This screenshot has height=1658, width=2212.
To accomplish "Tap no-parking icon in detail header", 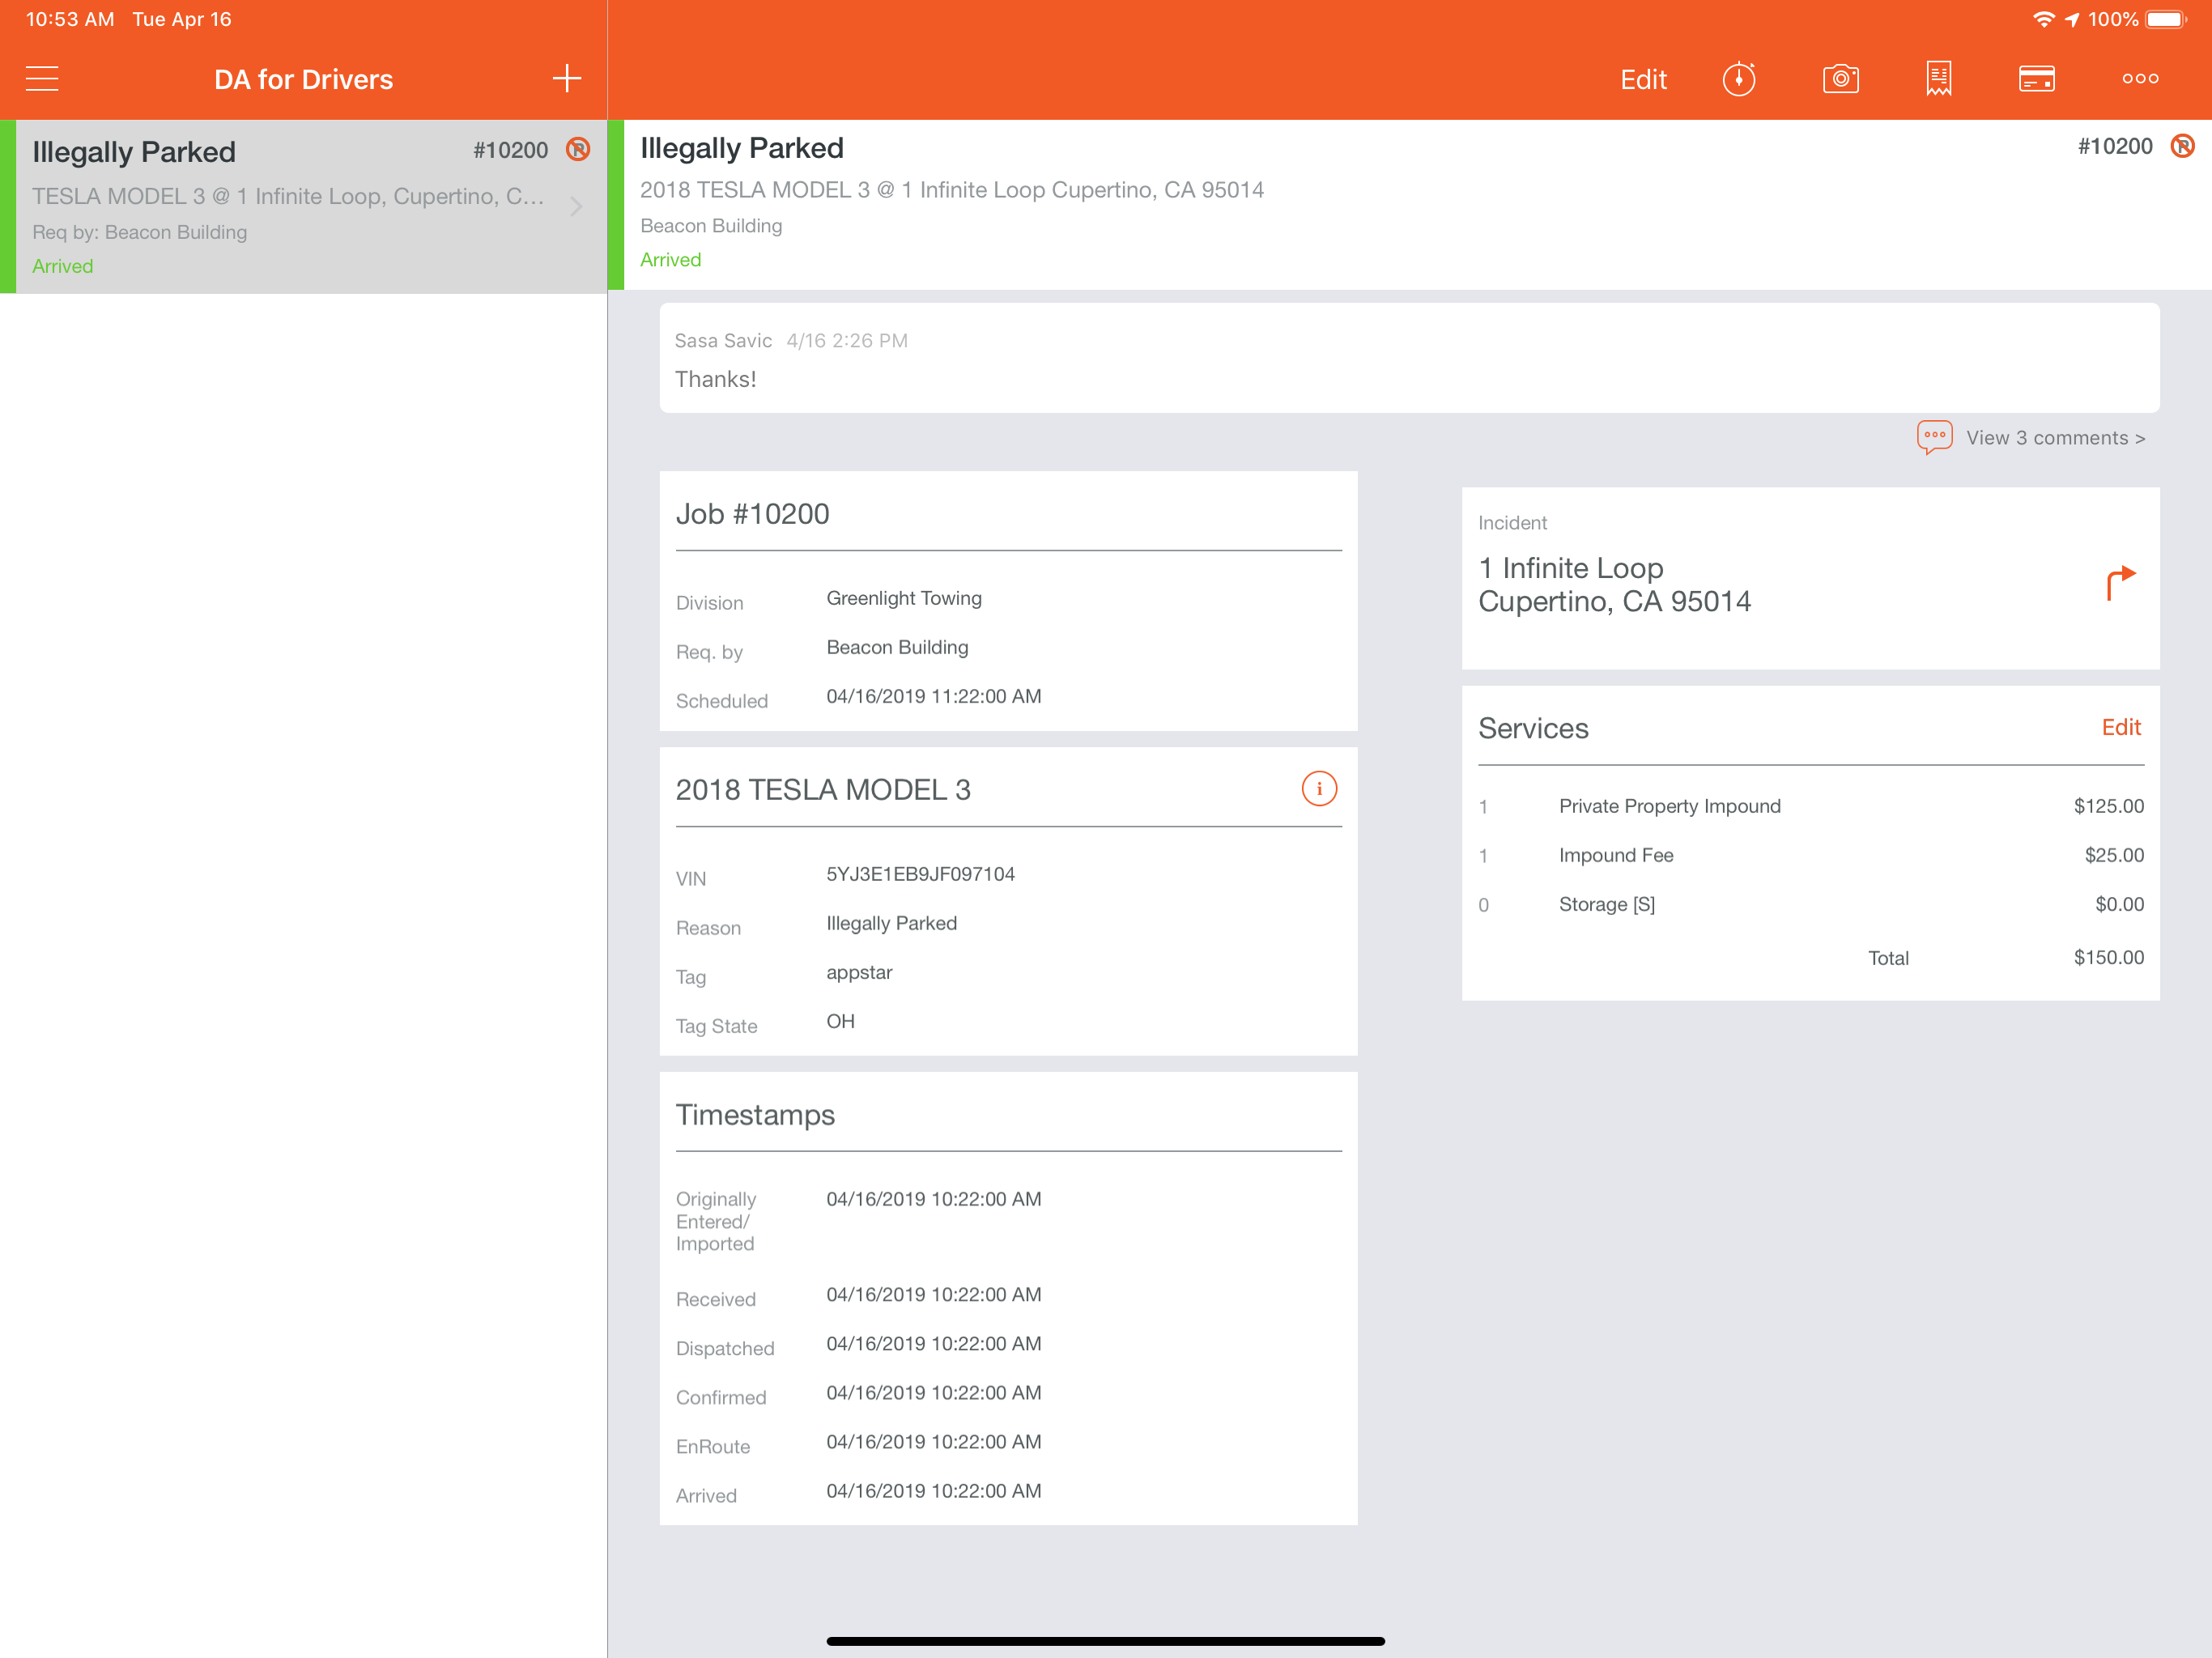I will pyautogui.click(x=2182, y=146).
